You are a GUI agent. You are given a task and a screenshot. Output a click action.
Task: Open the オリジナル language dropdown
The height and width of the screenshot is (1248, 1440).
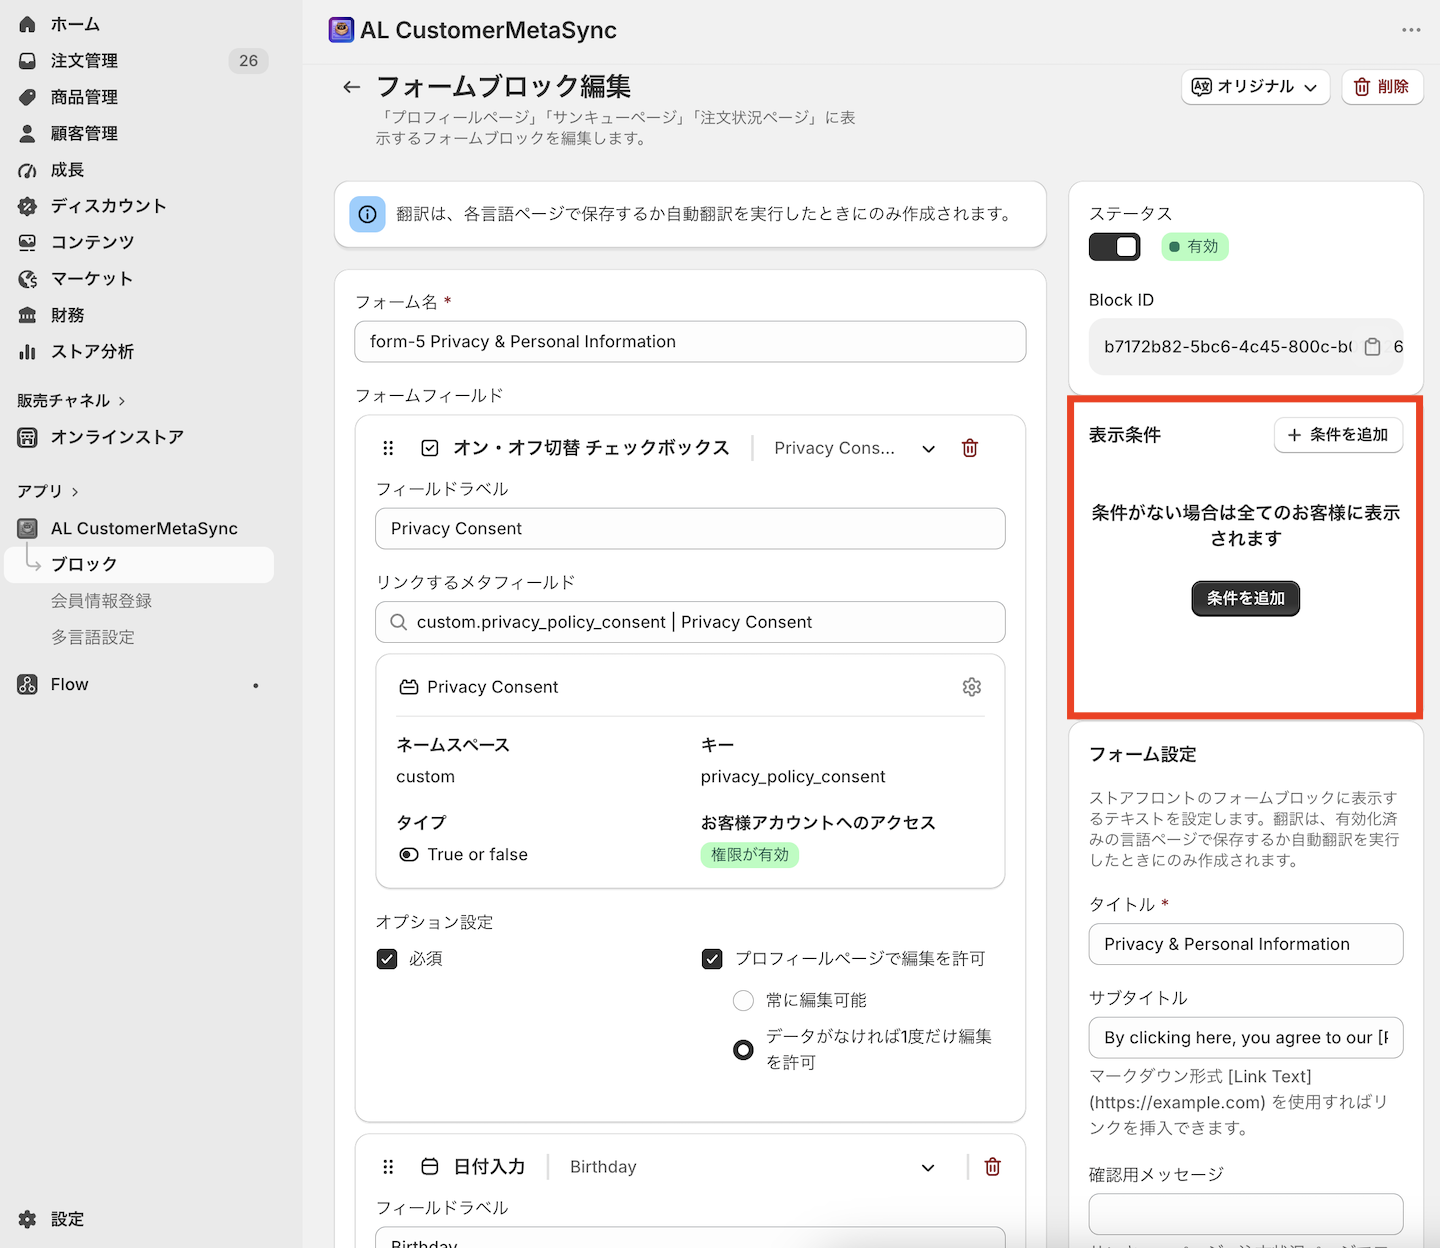click(x=1255, y=87)
